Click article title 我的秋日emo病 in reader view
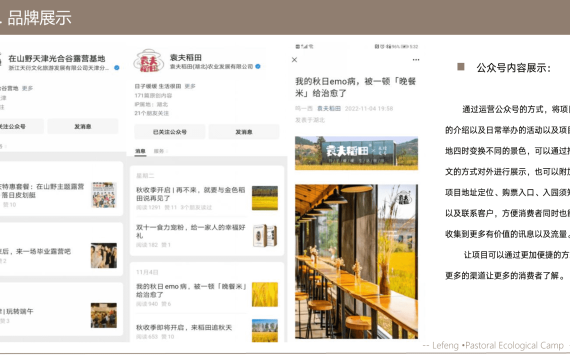This screenshot has width=570, height=360. tap(356, 87)
